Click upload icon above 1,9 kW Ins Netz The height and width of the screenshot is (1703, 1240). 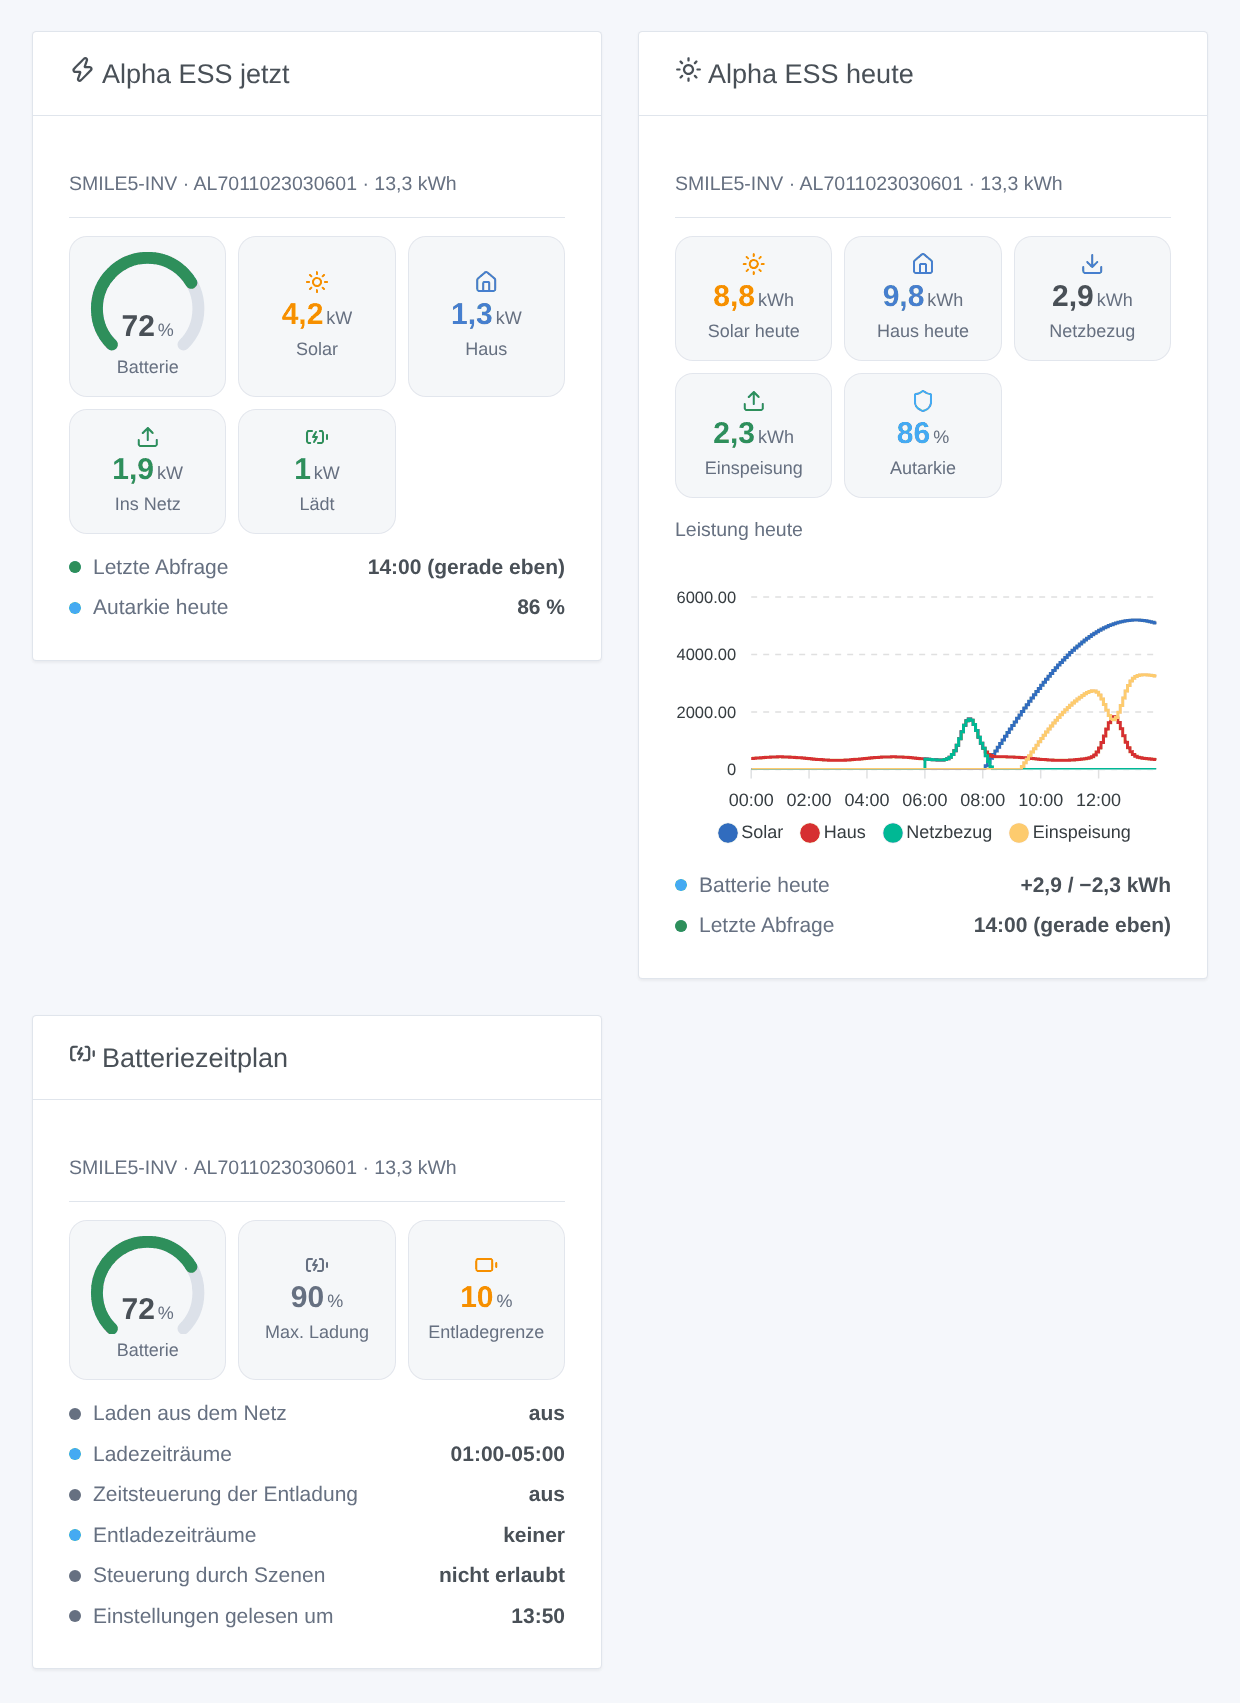point(148,437)
